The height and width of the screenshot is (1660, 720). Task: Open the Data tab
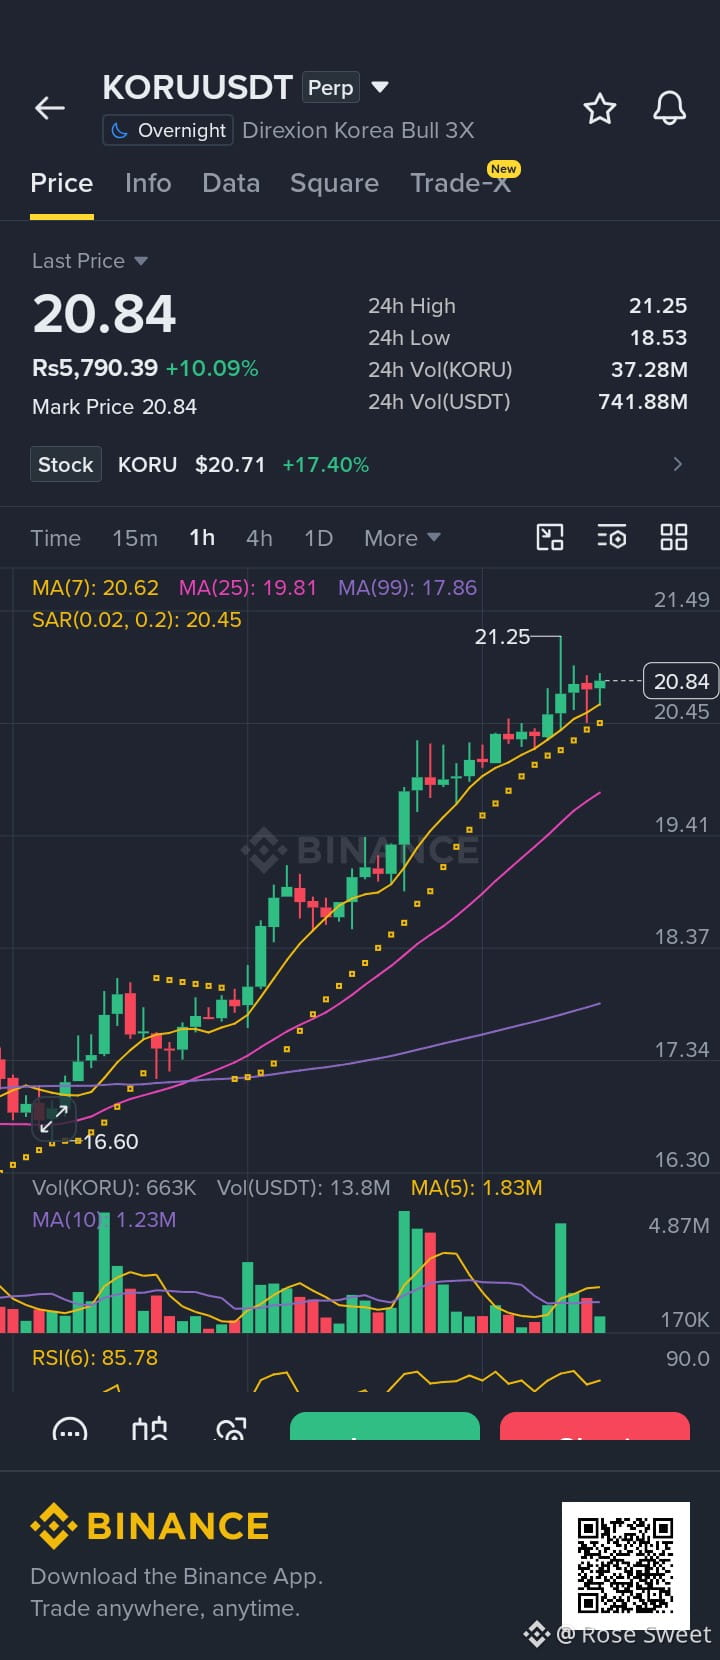click(x=231, y=183)
